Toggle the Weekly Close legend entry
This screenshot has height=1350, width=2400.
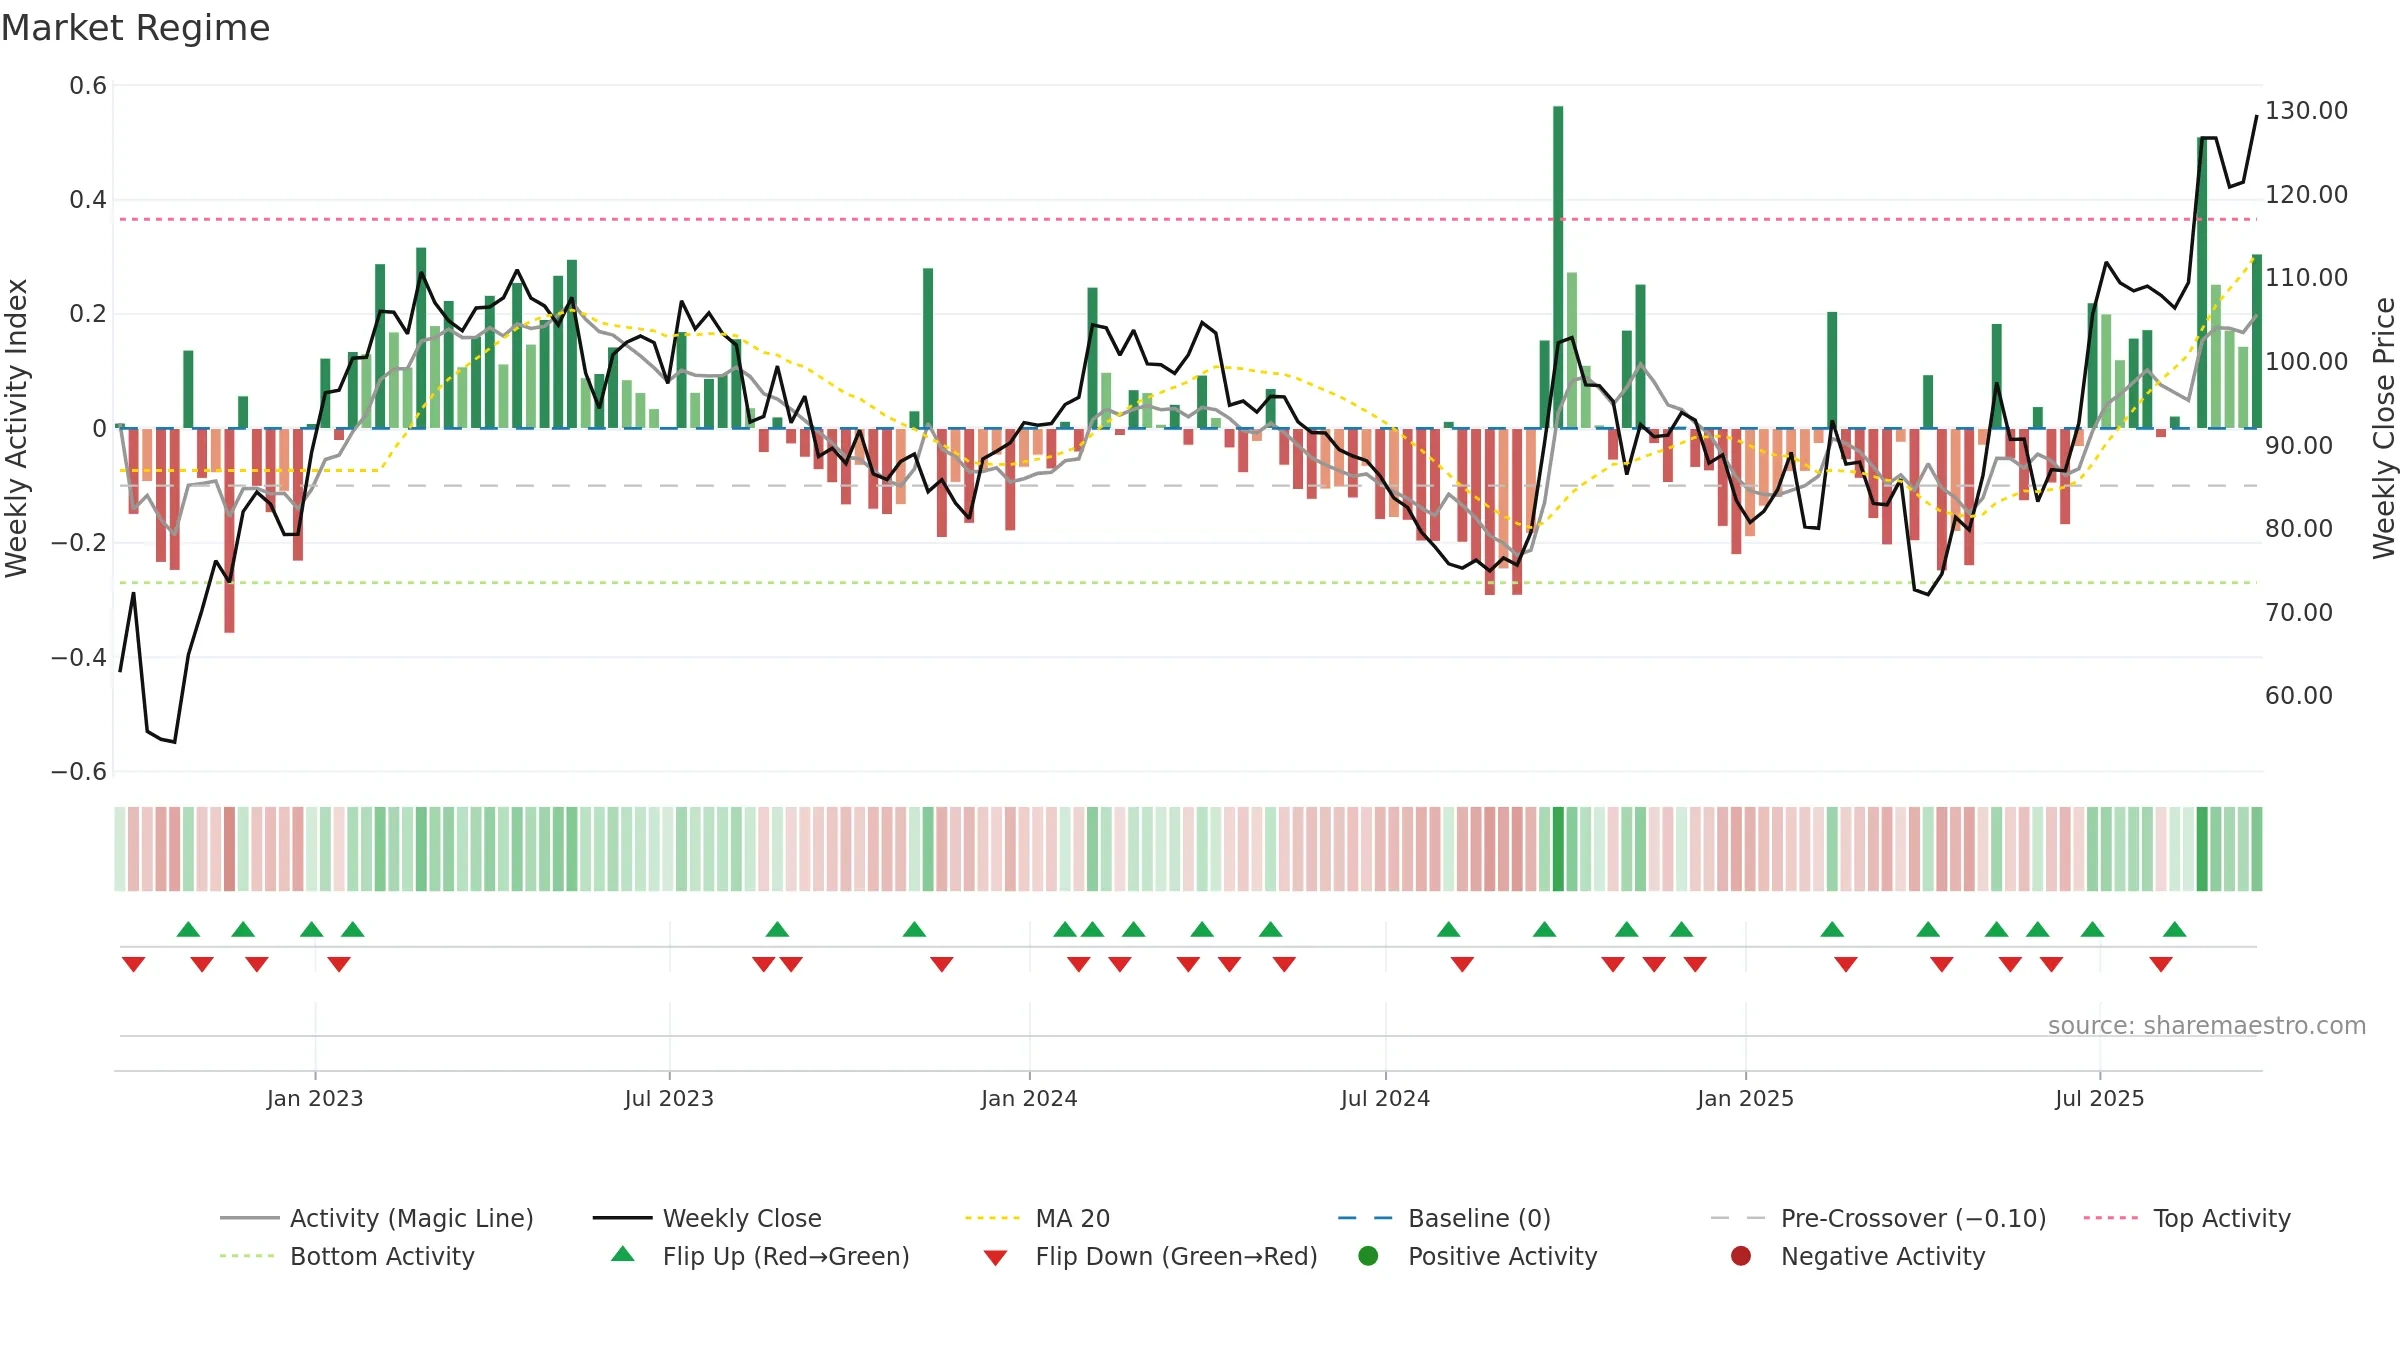point(707,1218)
